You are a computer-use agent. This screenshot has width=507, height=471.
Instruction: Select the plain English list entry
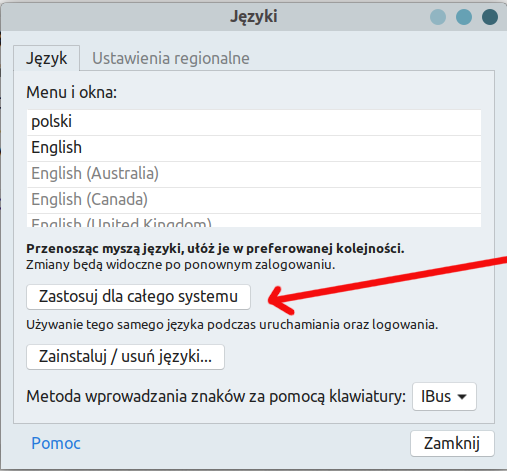pos(254,148)
